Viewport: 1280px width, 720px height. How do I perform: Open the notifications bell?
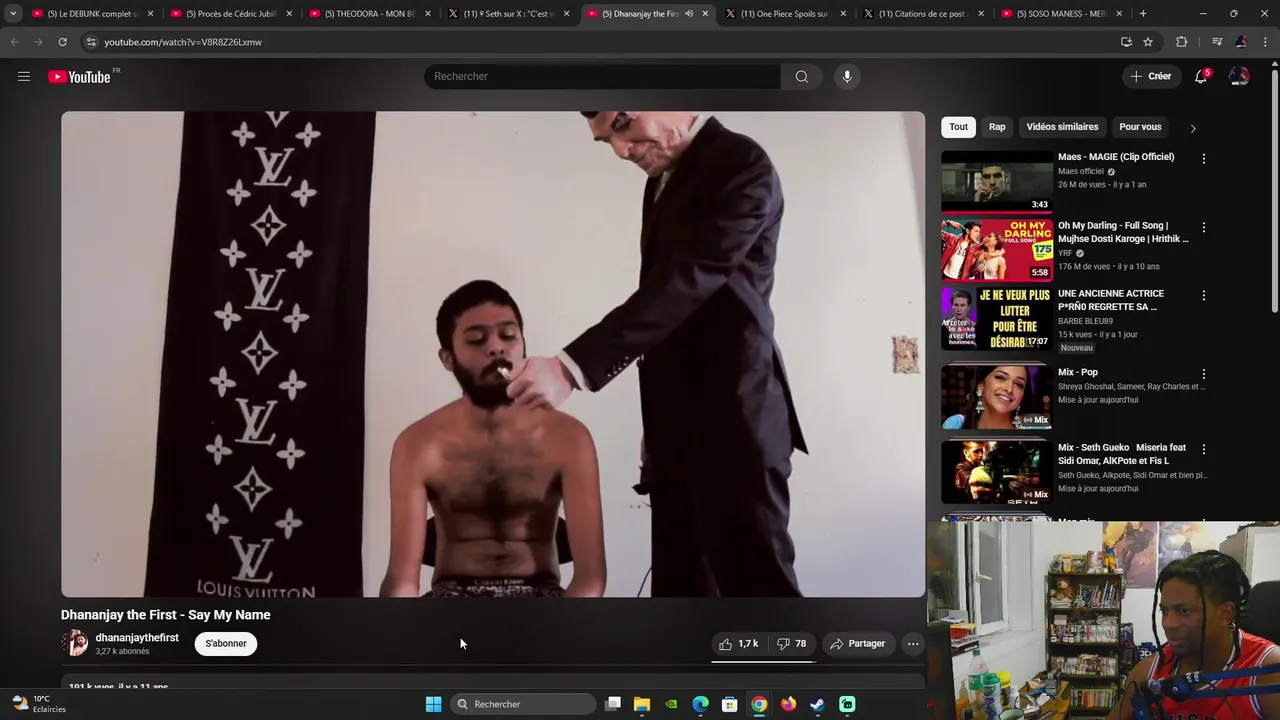click(x=1201, y=77)
